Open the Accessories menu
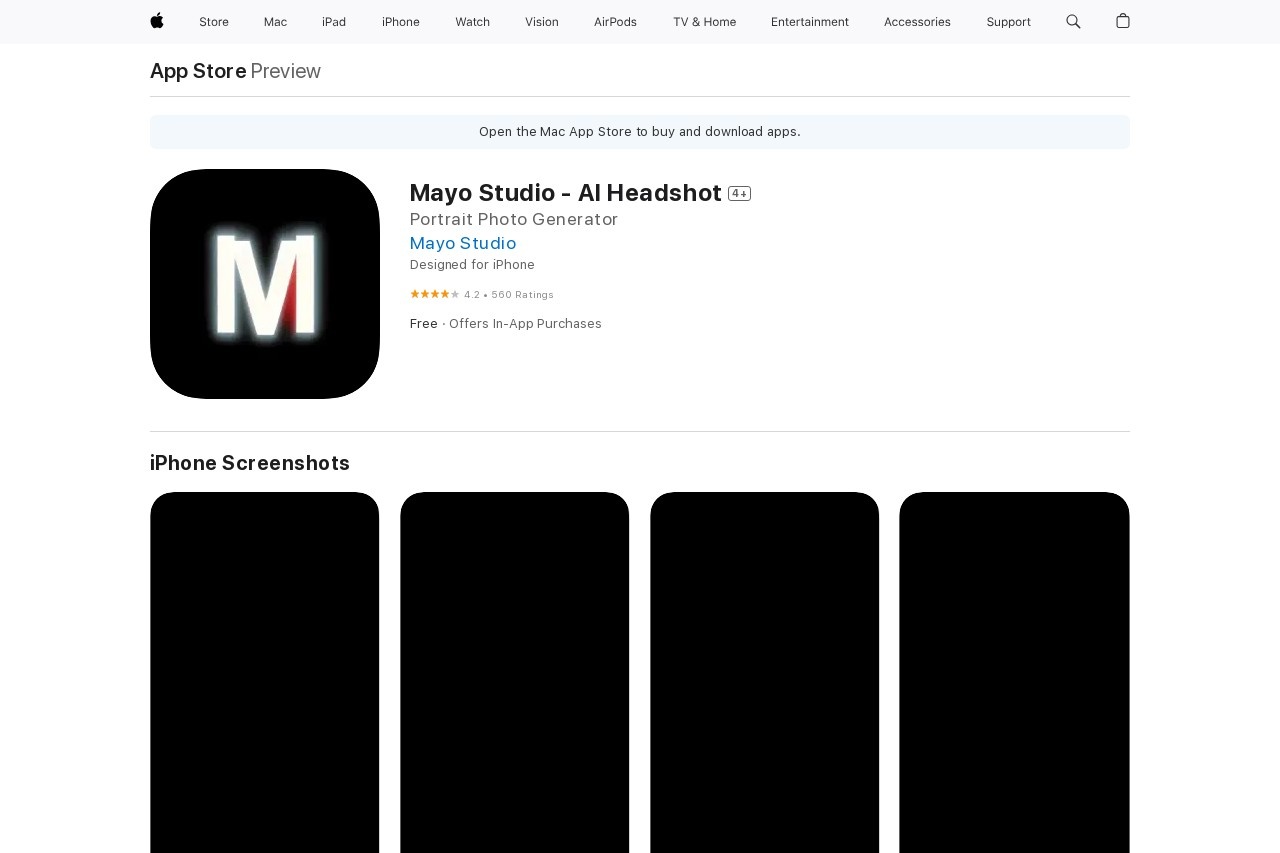Image resolution: width=1280 pixels, height=853 pixels. (917, 22)
